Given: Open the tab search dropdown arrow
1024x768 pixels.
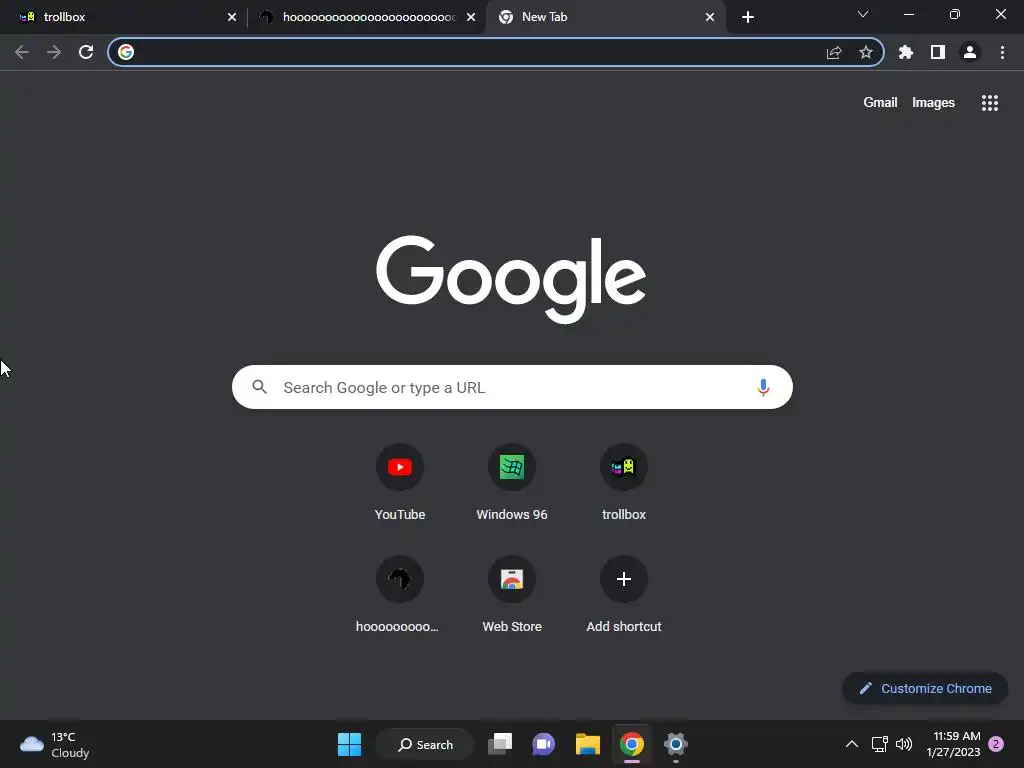Looking at the screenshot, I should click(863, 14).
